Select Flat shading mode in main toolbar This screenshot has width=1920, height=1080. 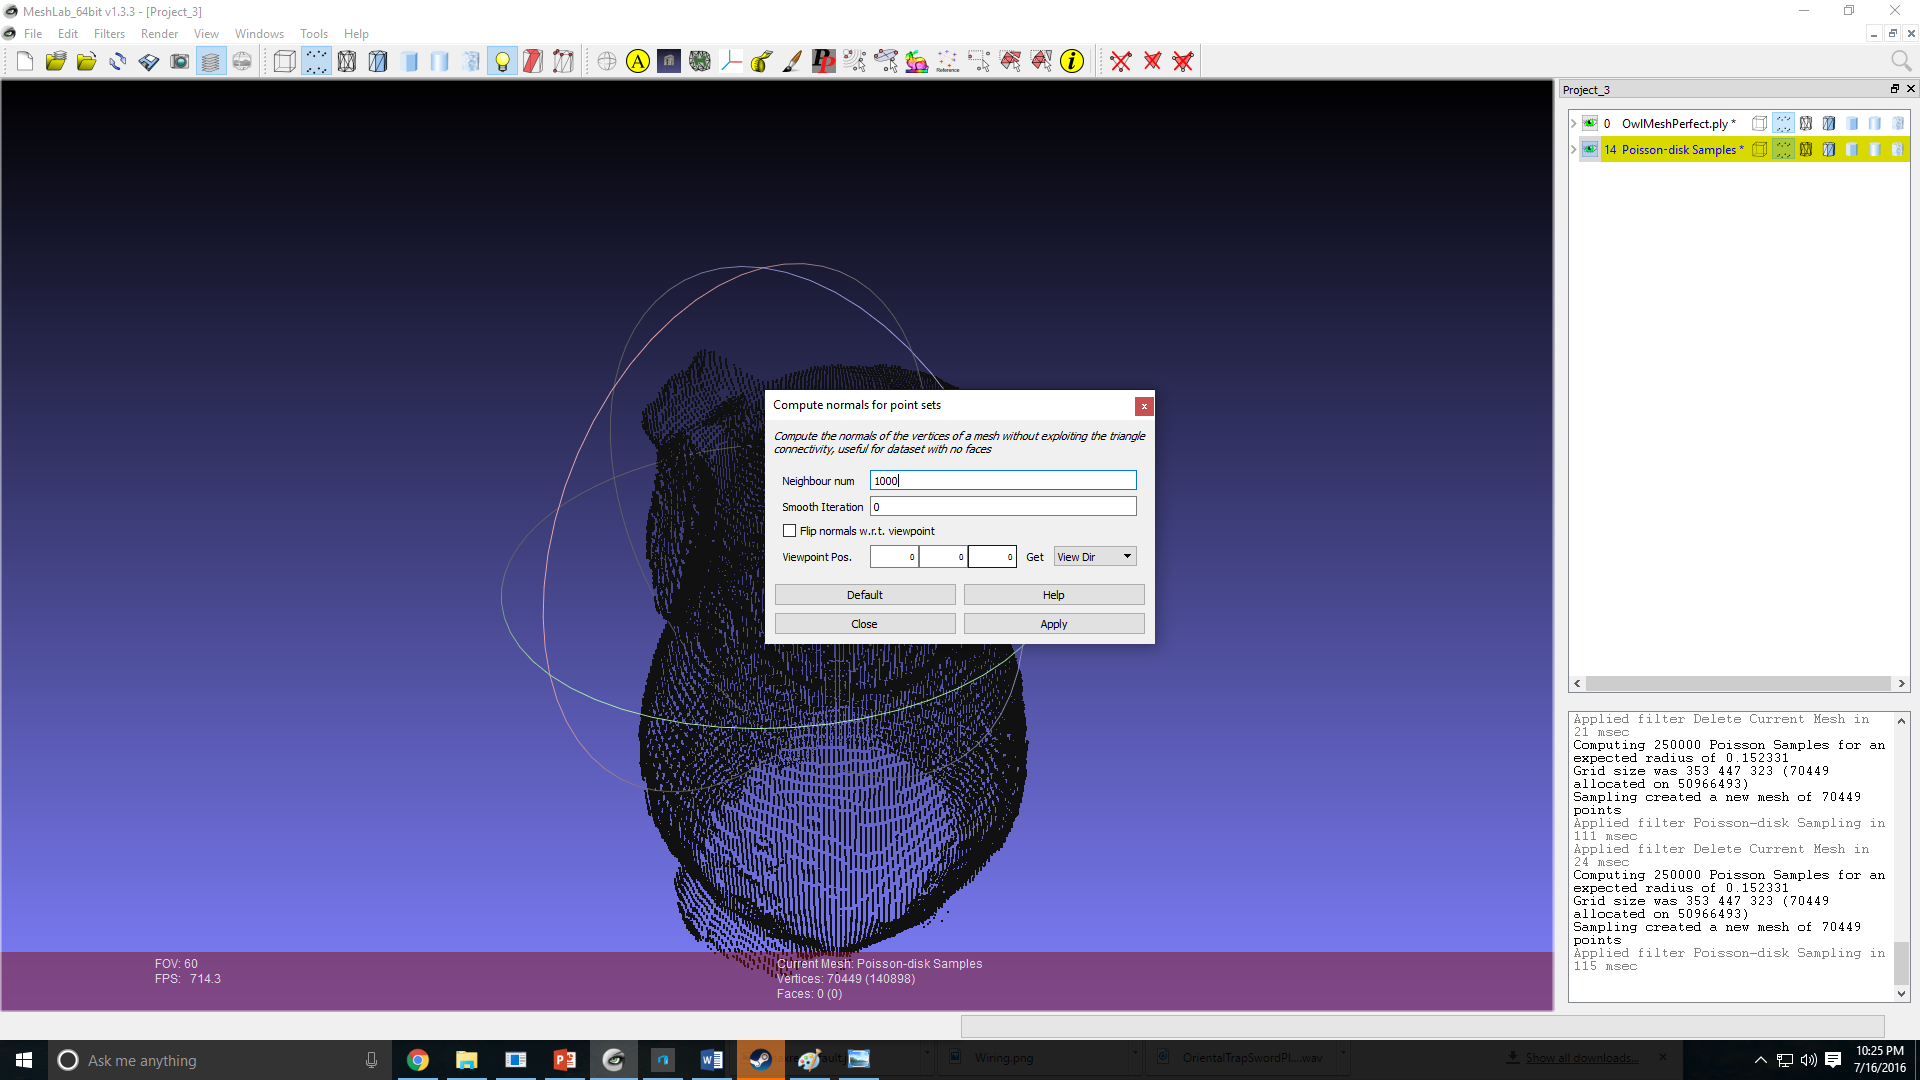pos(409,62)
